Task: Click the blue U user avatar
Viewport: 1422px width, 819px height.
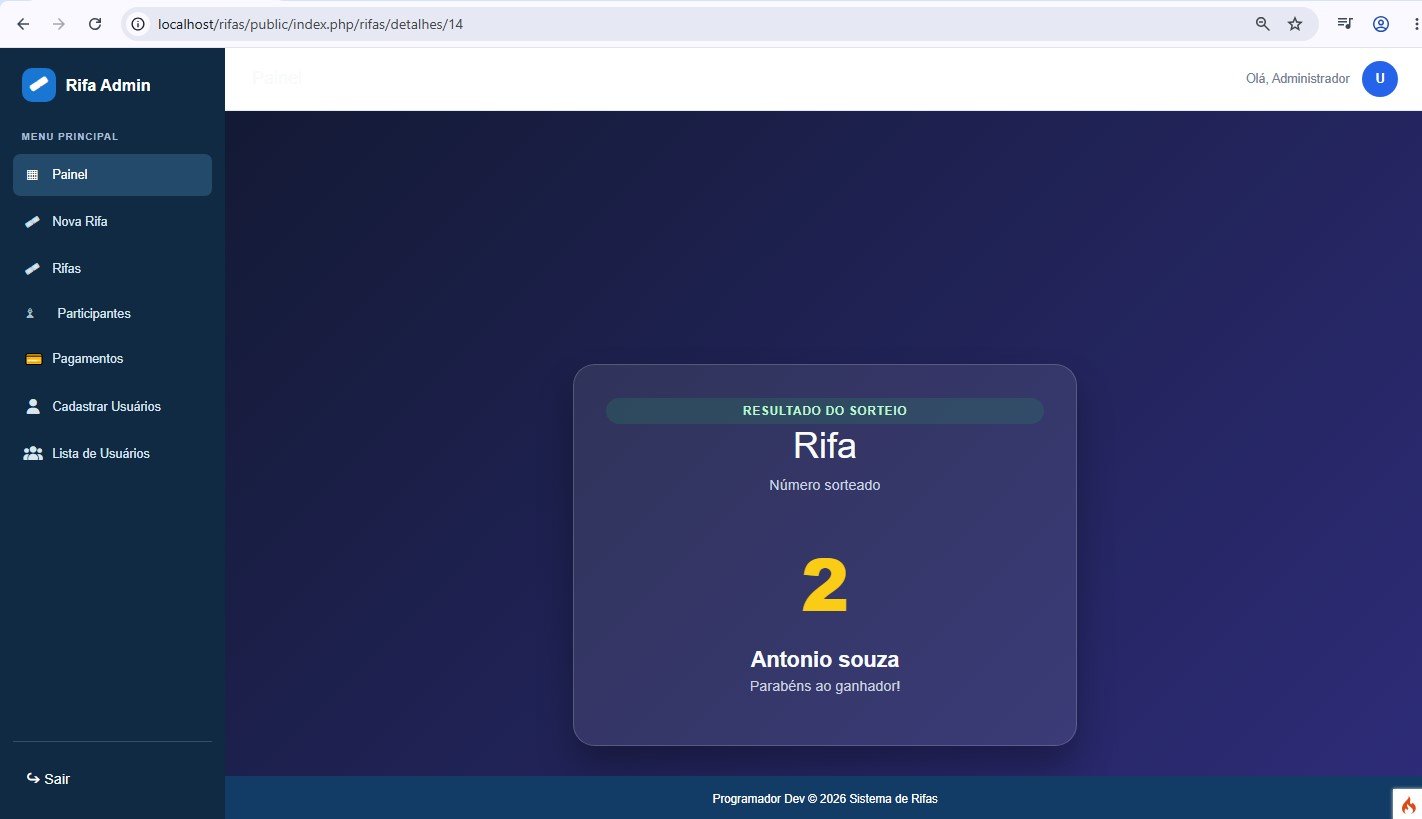Action: click(1380, 79)
